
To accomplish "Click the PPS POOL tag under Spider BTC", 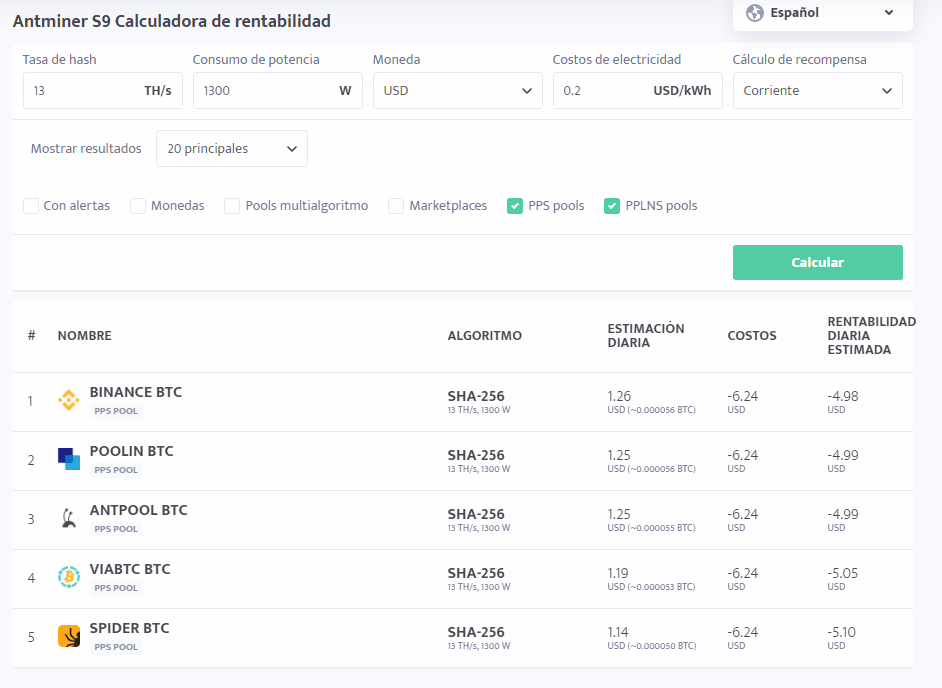I will (x=116, y=647).
